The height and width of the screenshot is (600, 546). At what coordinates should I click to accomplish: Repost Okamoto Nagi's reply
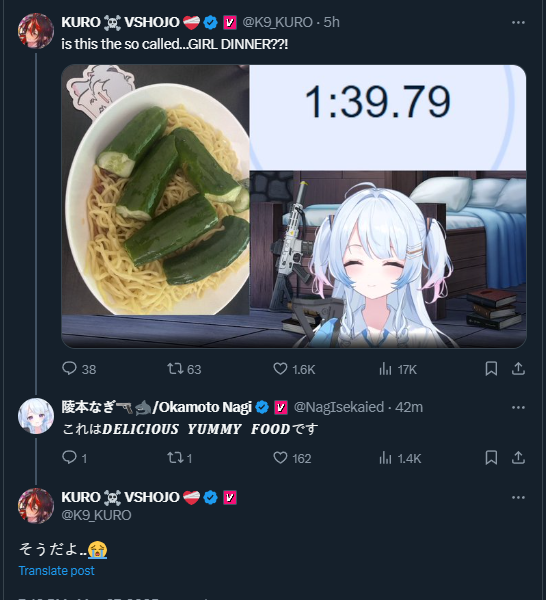point(175,458)
